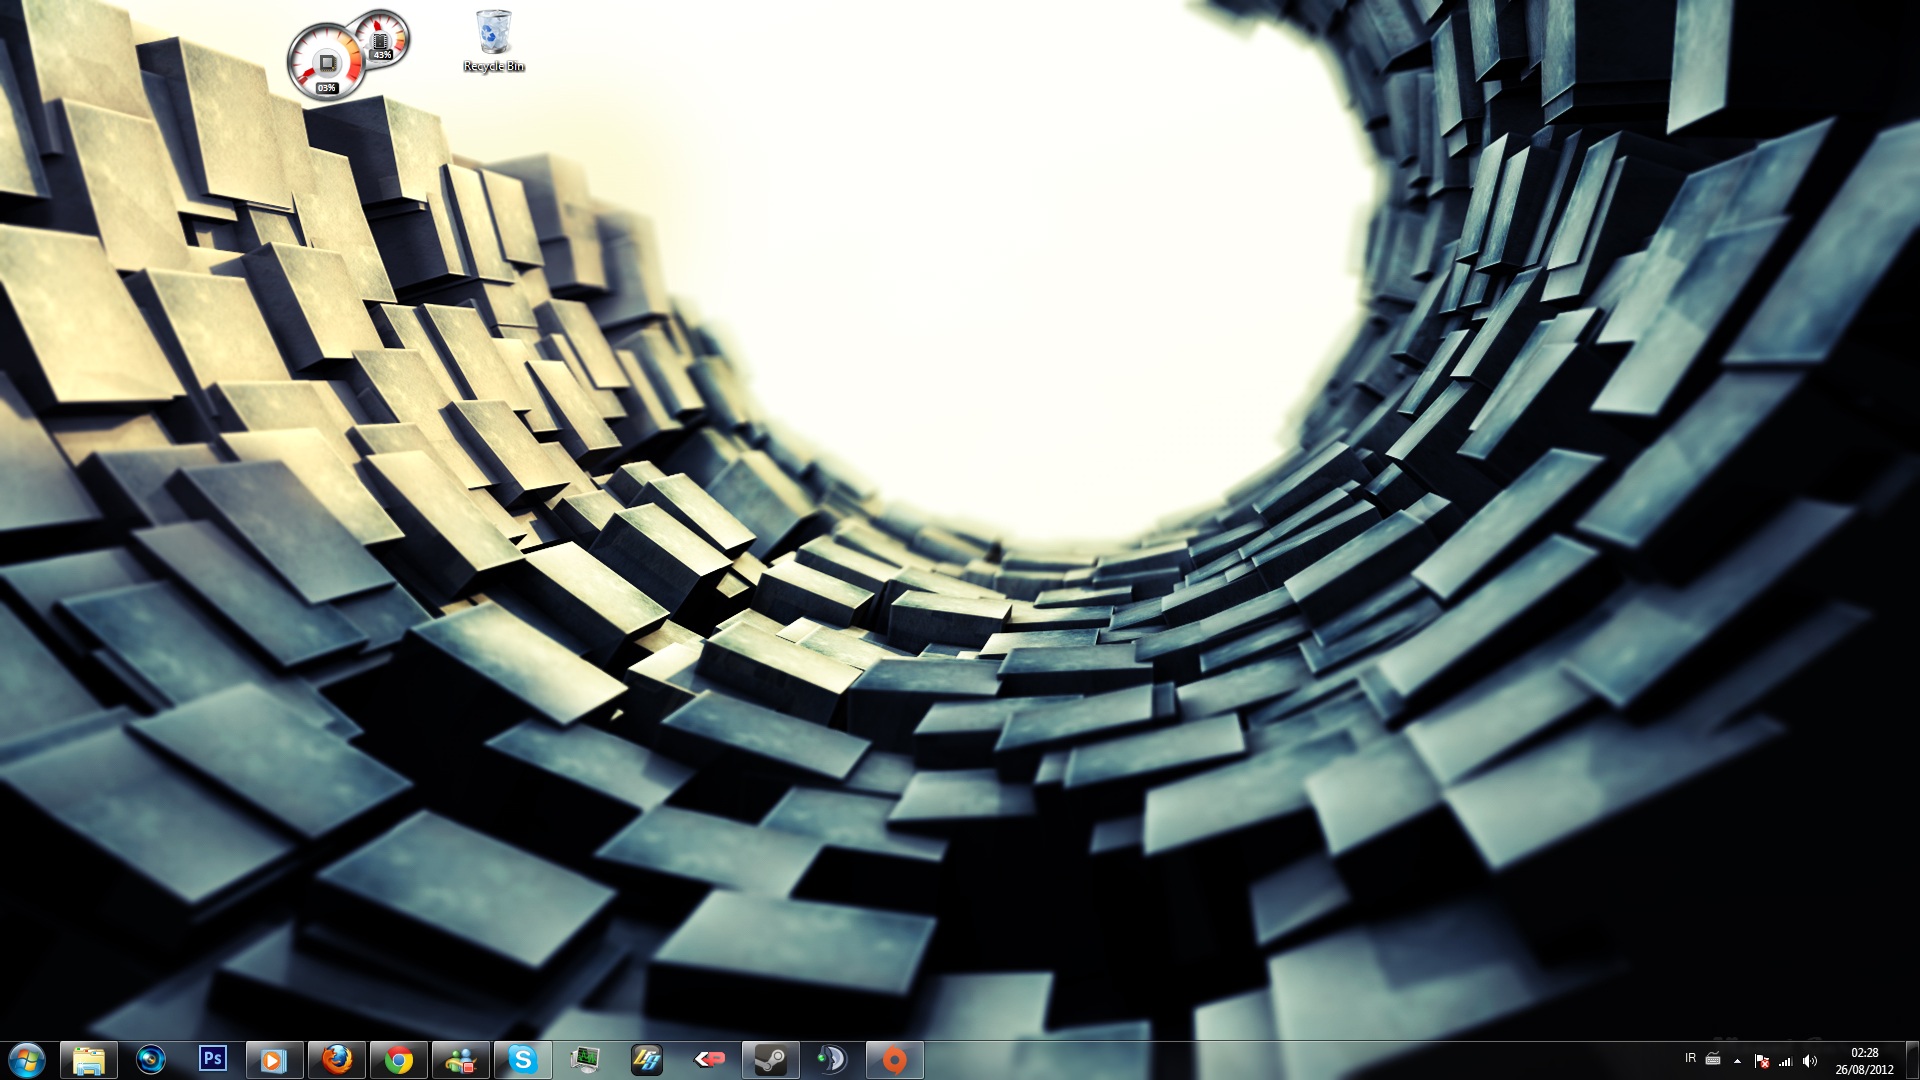Open the Steam taskbar button
This screenshot has width=1920, height=1080.
[770, 1059]
